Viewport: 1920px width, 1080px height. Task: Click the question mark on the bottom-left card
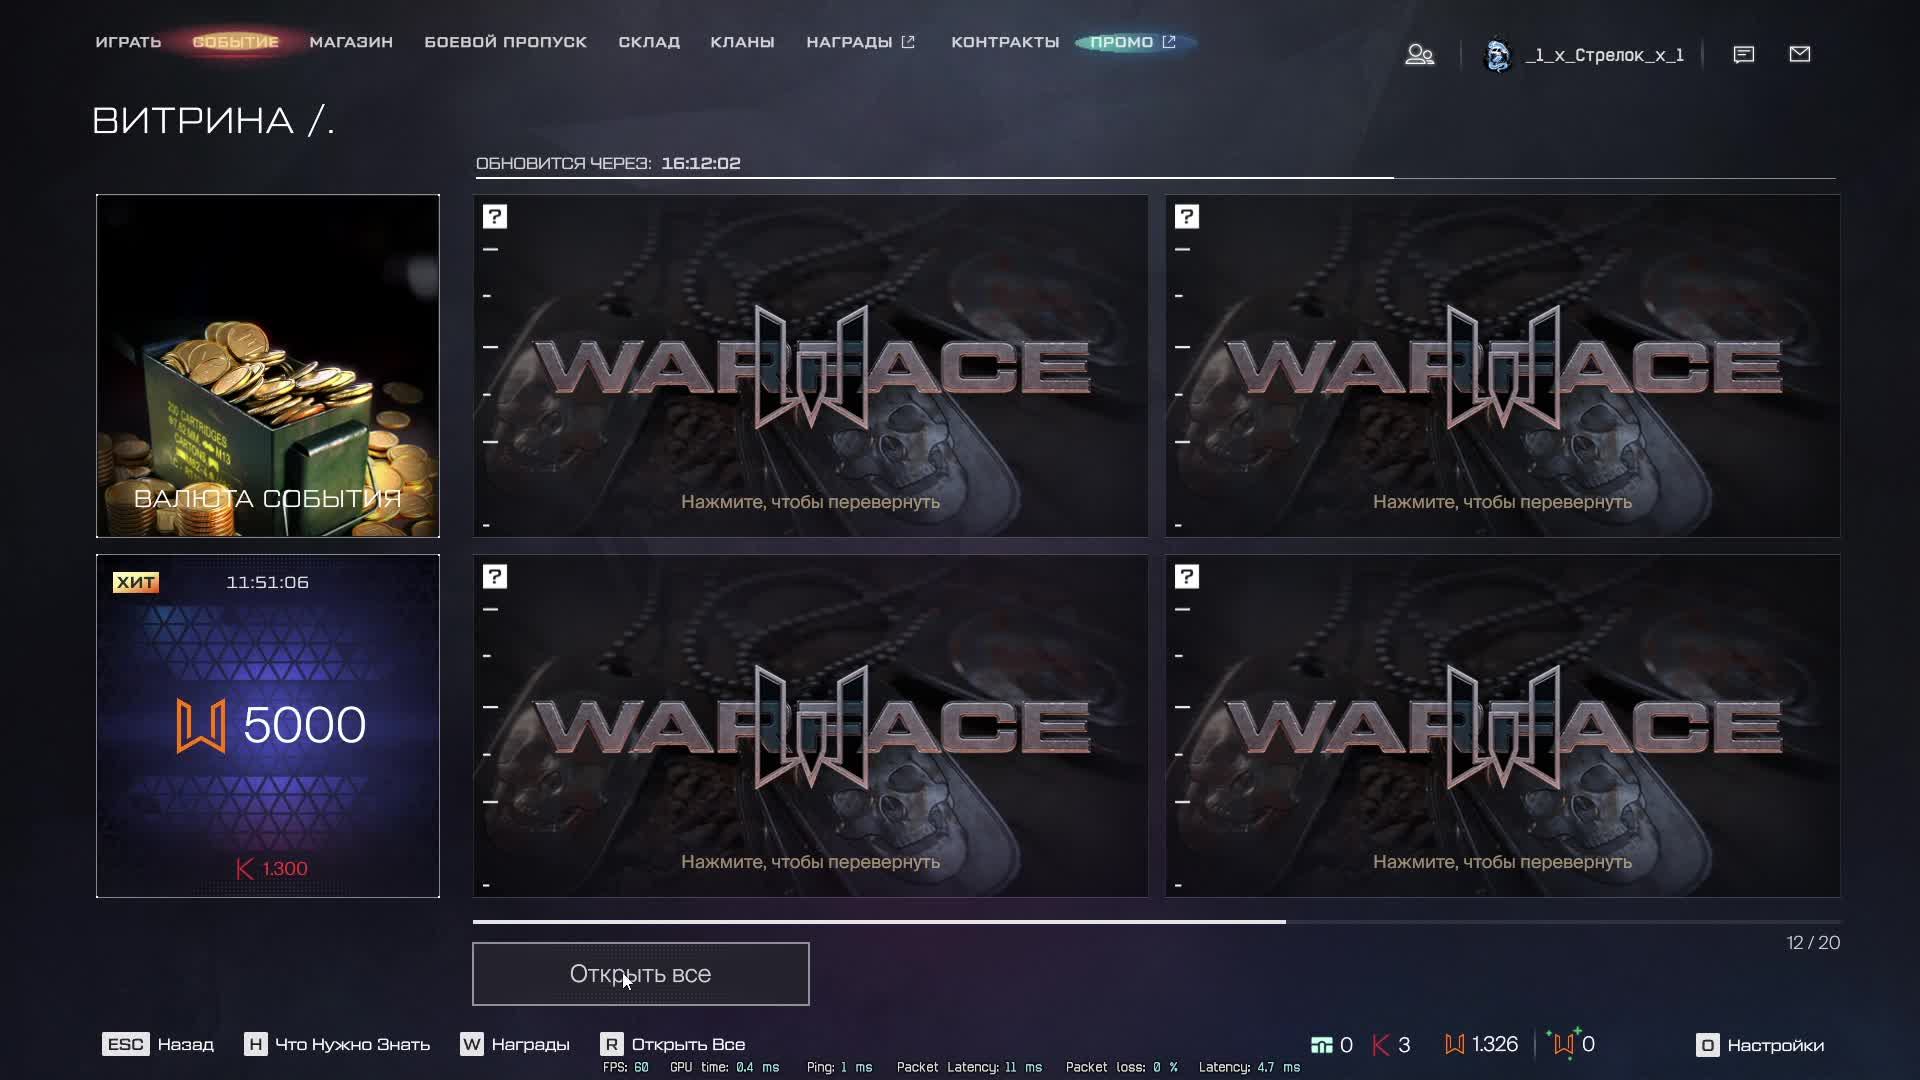(495, 577)
